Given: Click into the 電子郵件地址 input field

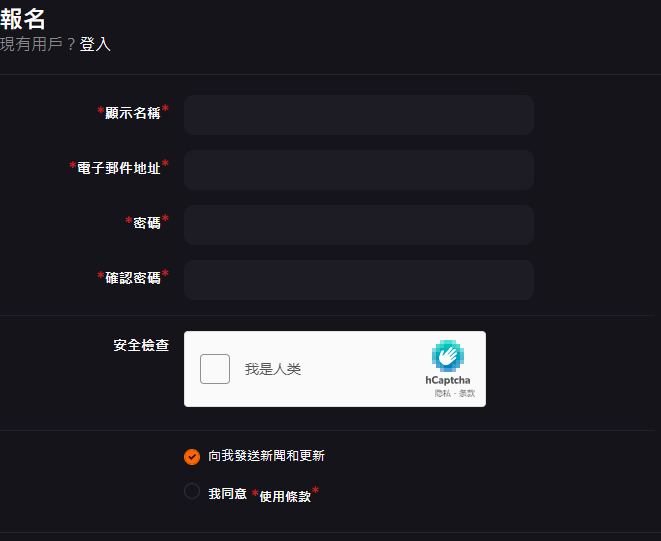Looking at the screenshot, I should pyautogui.click(x=358, y=170).
